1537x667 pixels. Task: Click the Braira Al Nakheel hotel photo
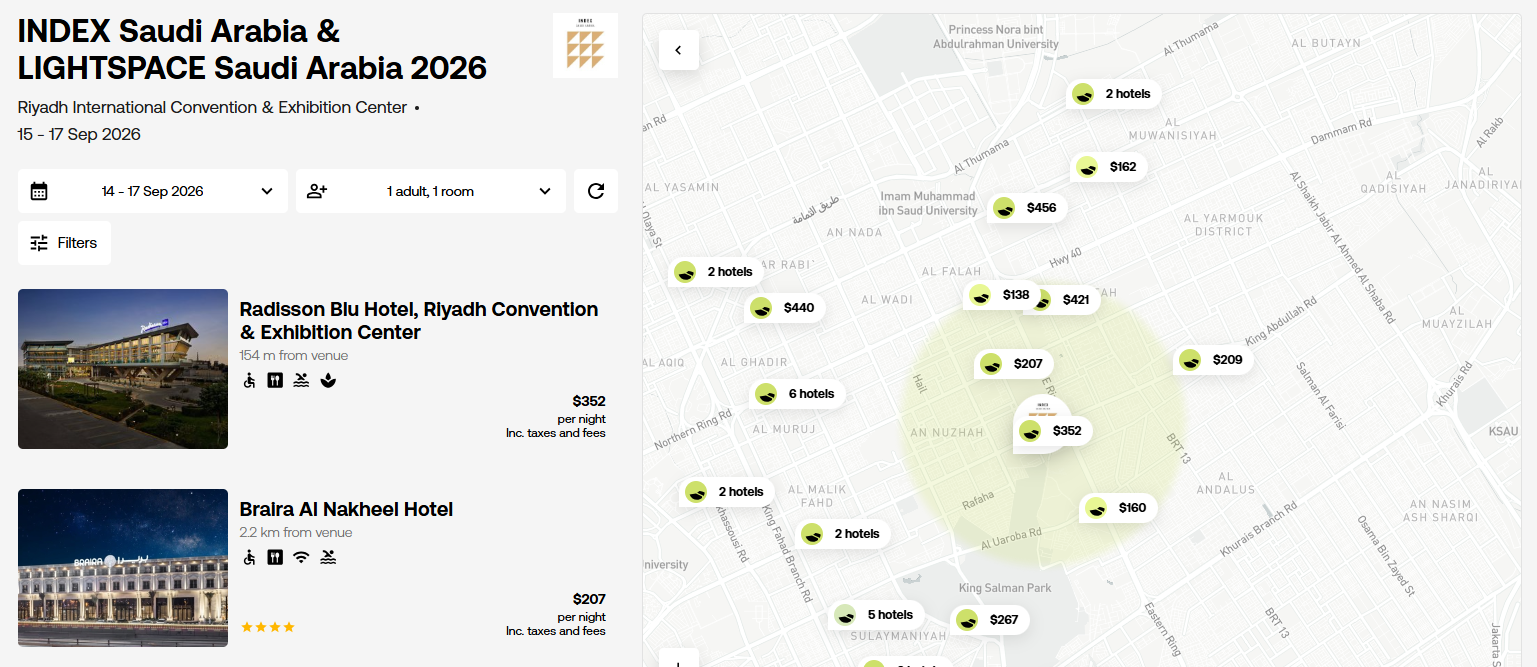tap(123, 568)
